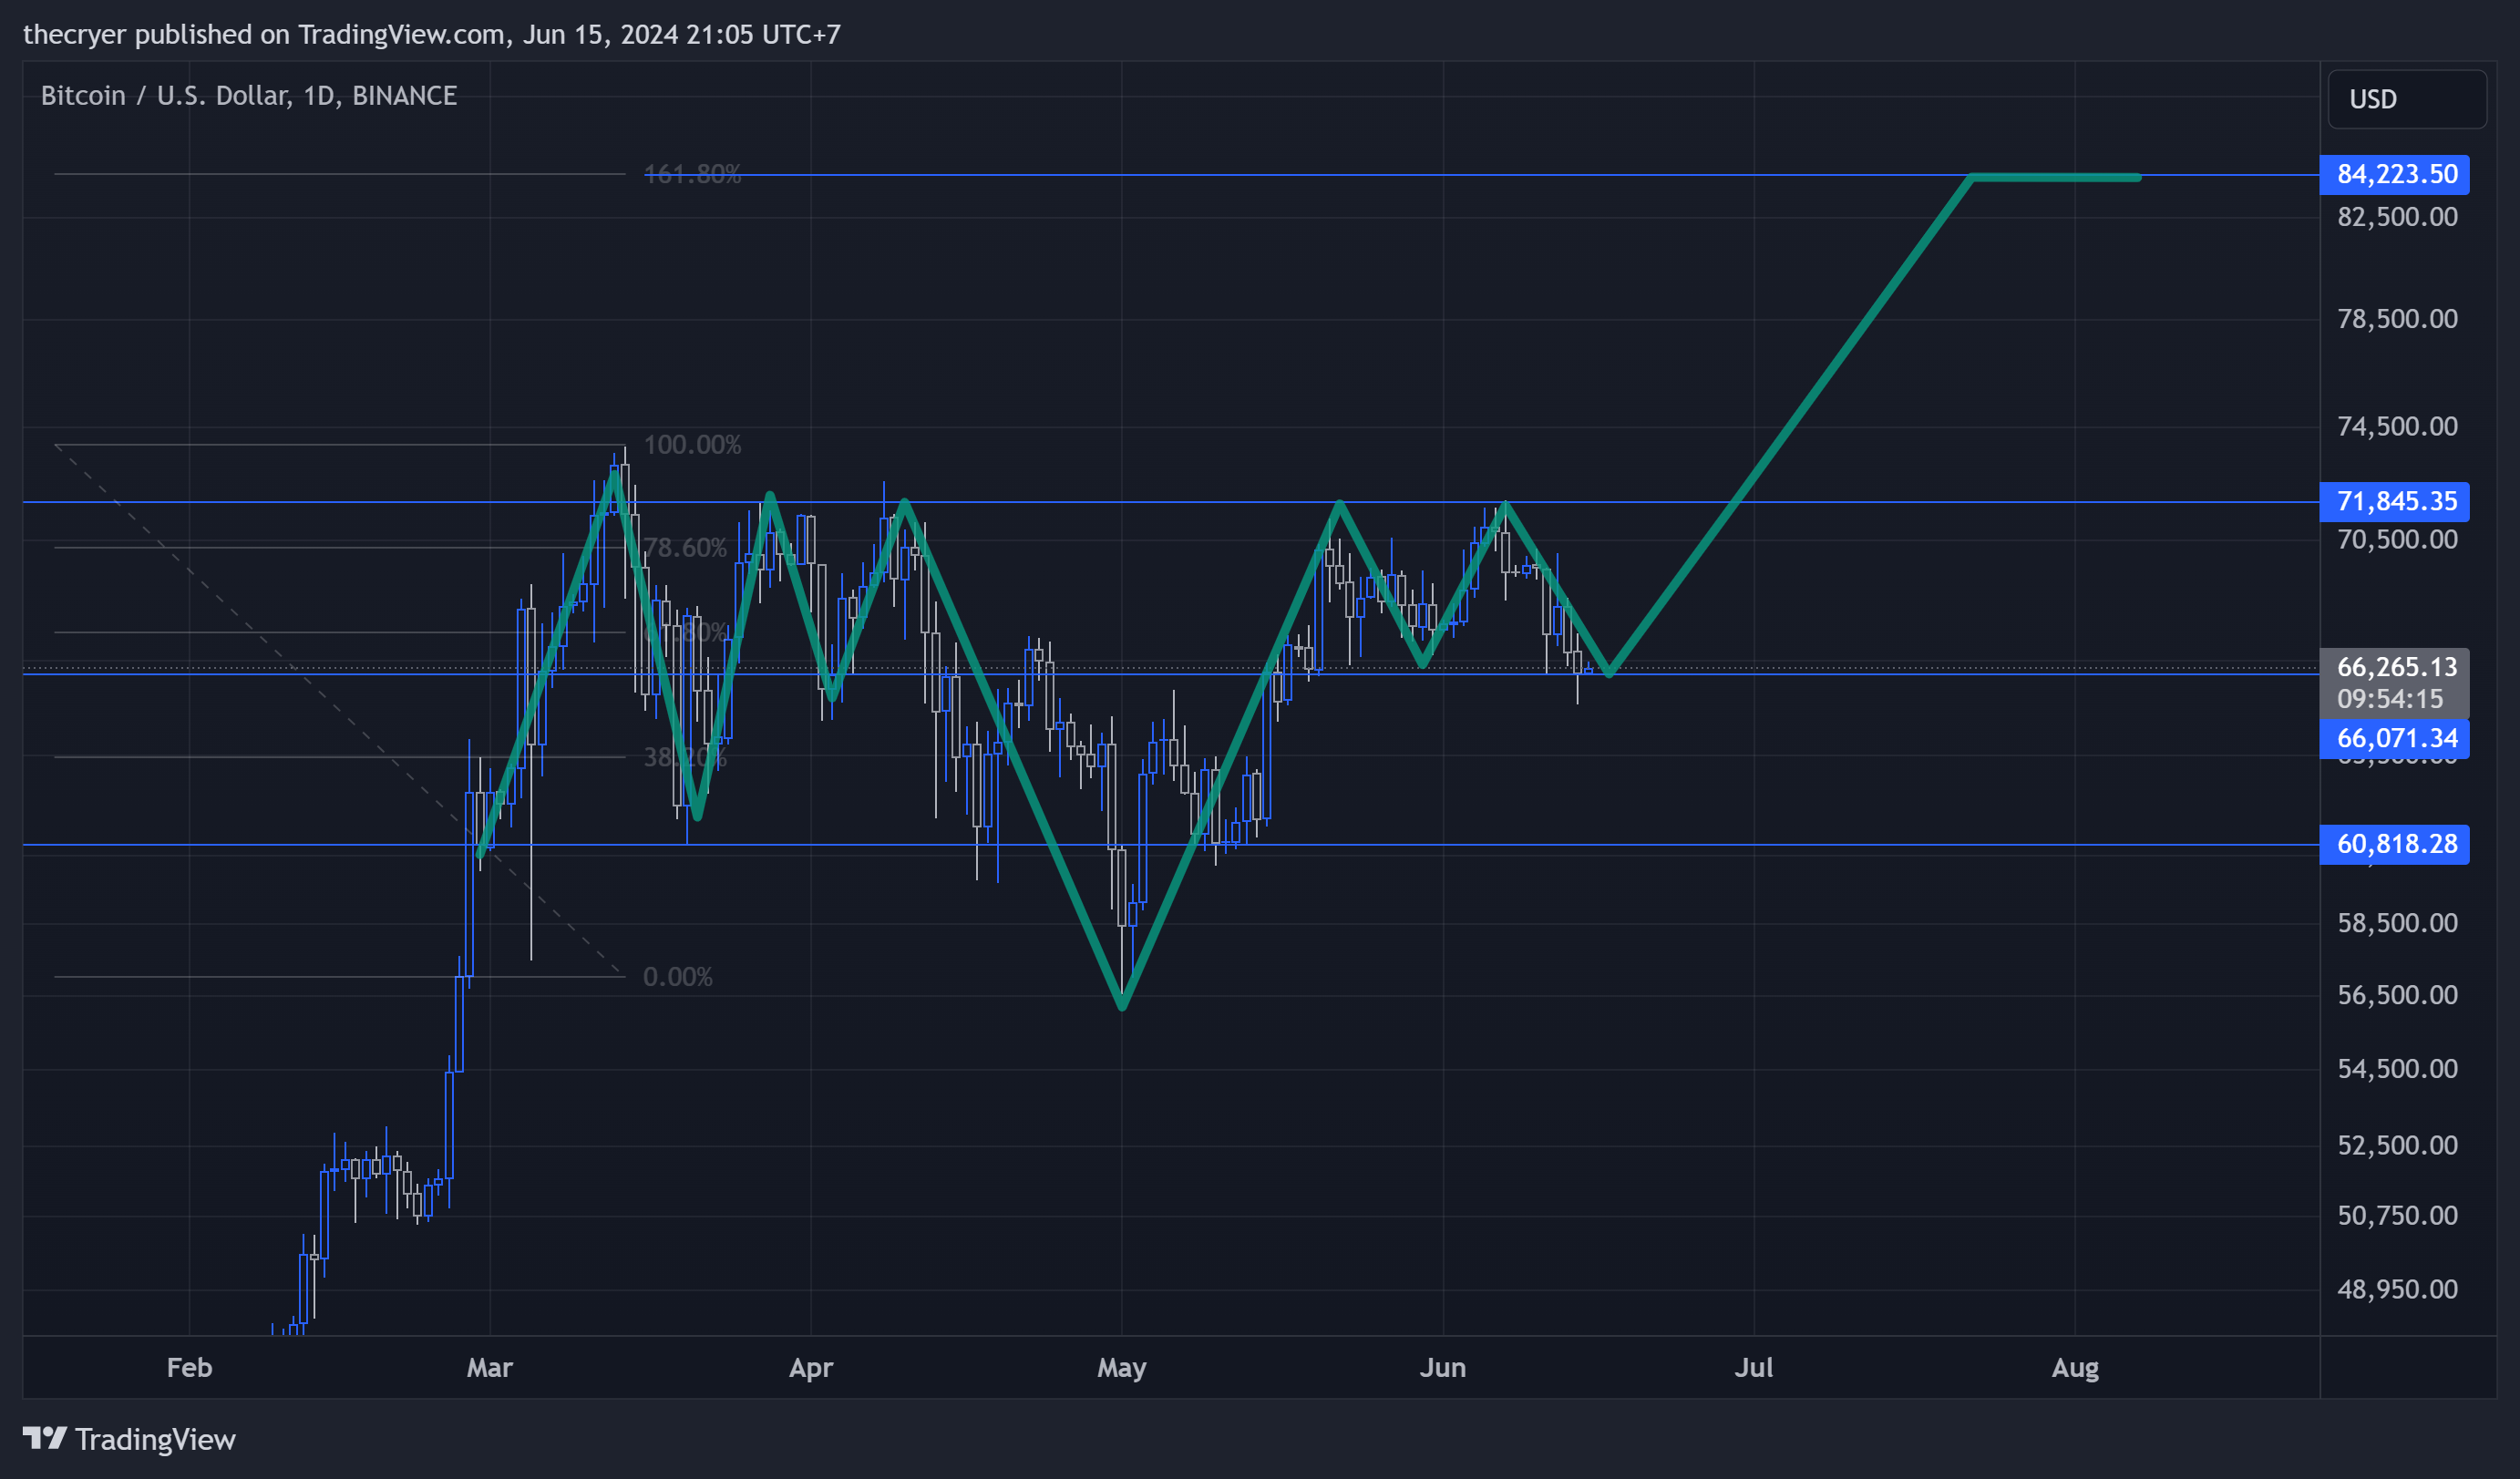
Task: Click the 54,500.00 price scale value
Action: pyautogui.click(x=2397, y=1069)
